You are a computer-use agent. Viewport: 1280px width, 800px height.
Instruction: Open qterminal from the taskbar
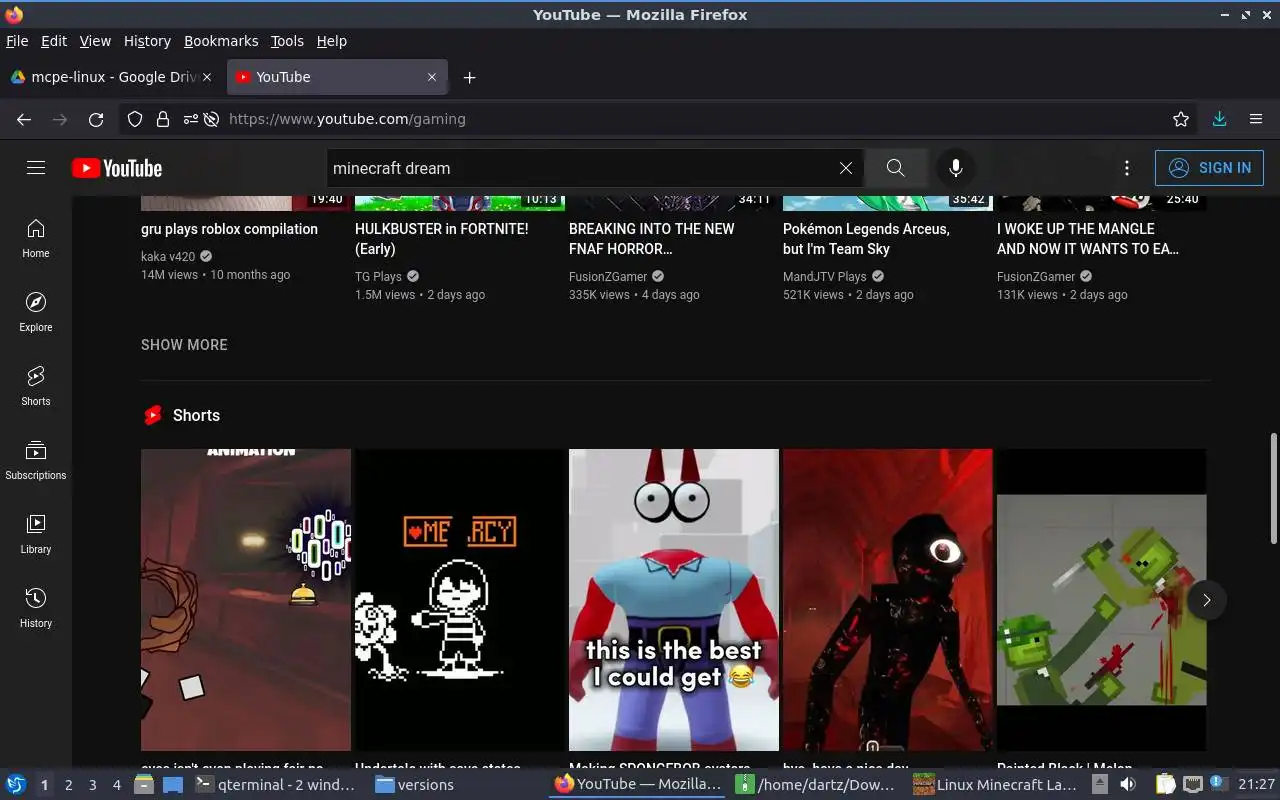276,785
